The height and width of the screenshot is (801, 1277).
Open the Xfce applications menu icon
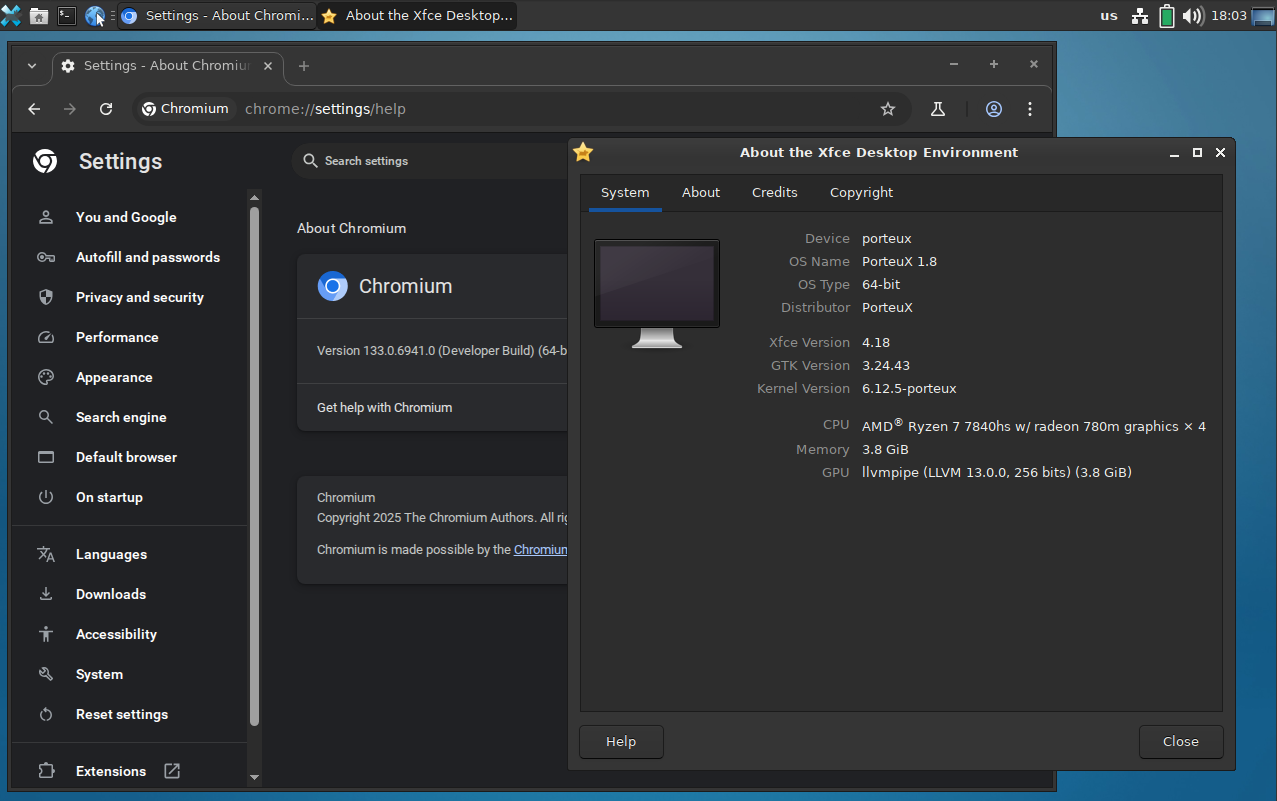11,15
